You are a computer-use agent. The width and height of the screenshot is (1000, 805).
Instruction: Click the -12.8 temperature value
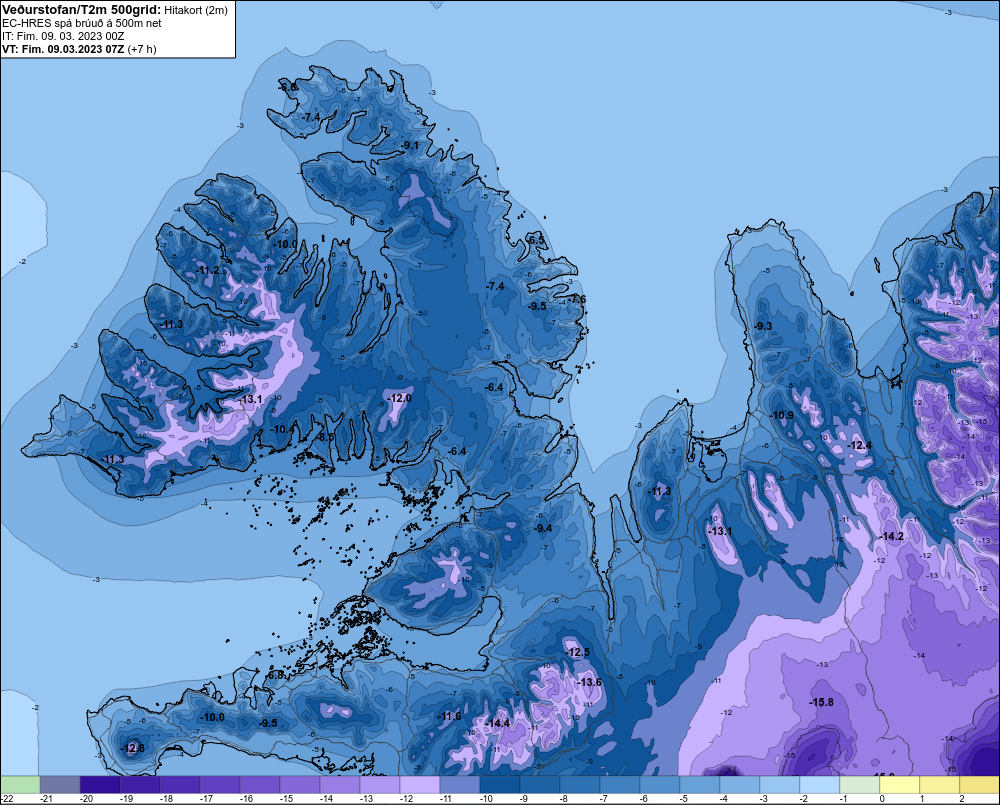tap(133, 748)
